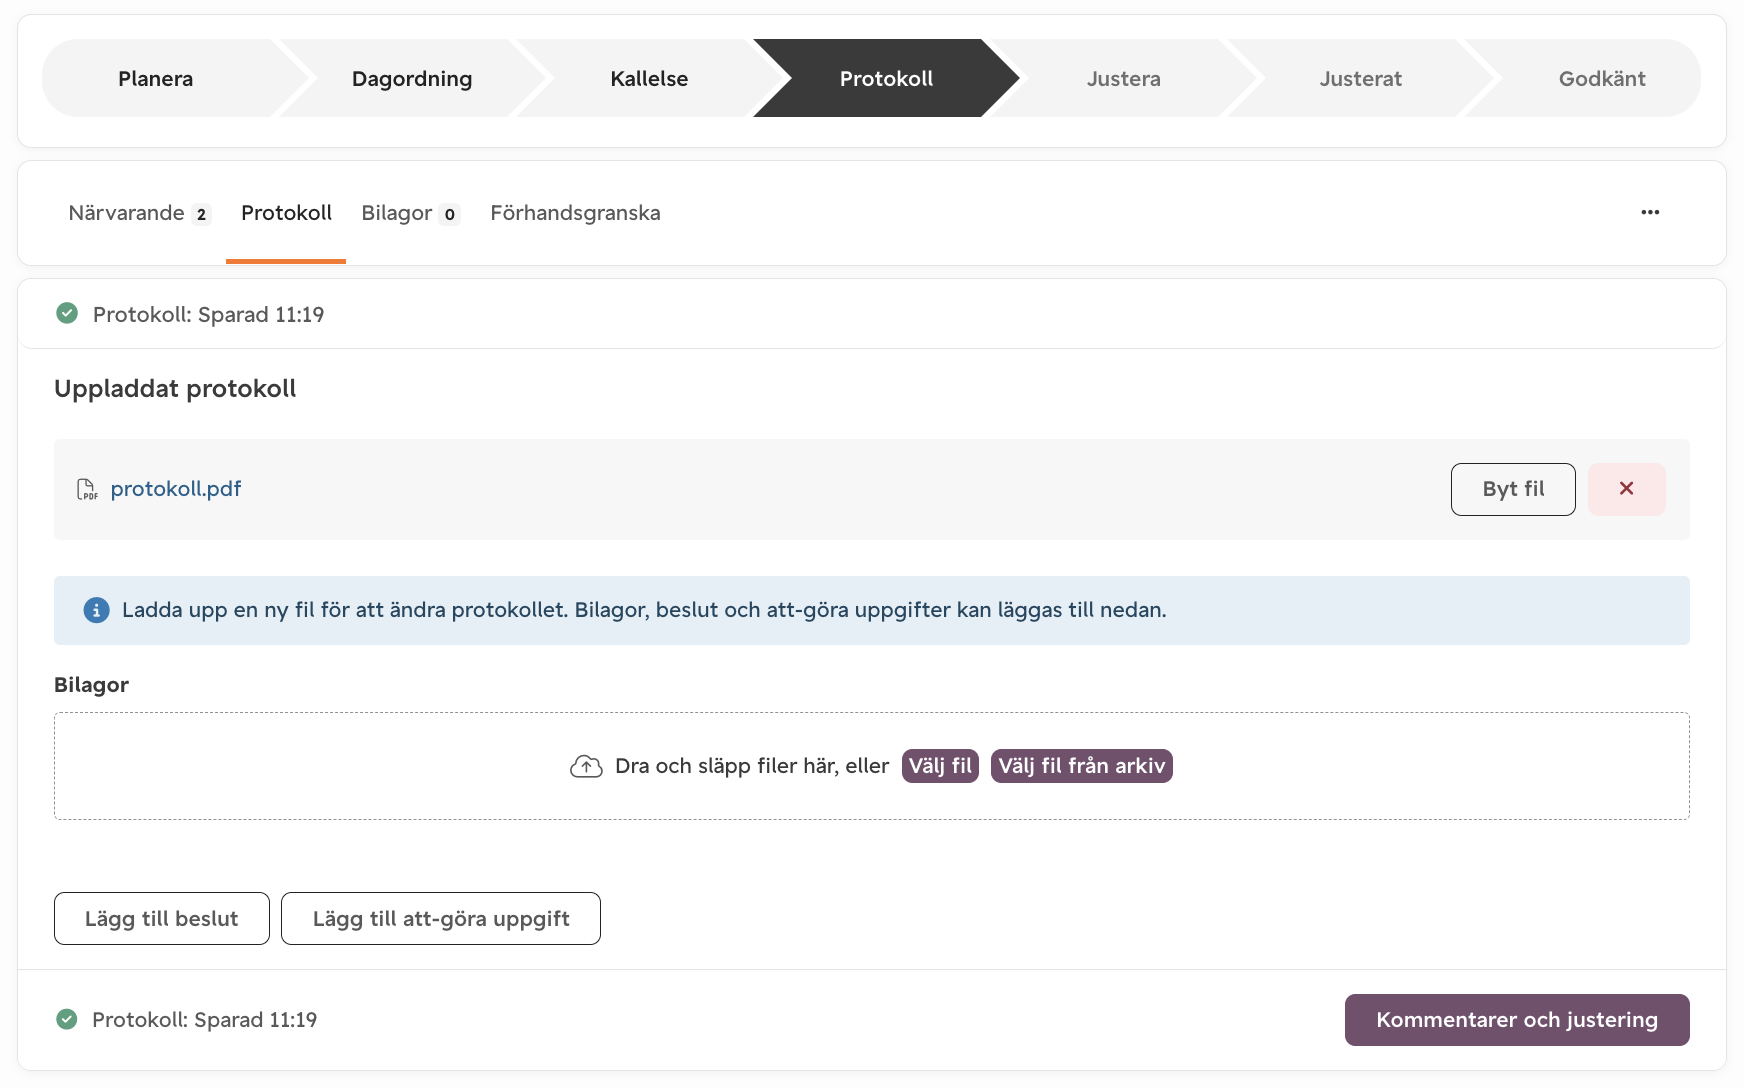Go to the Kallelse step
The height and width of the screenshot is (1088, 1744).
click(x=649, y=78)
